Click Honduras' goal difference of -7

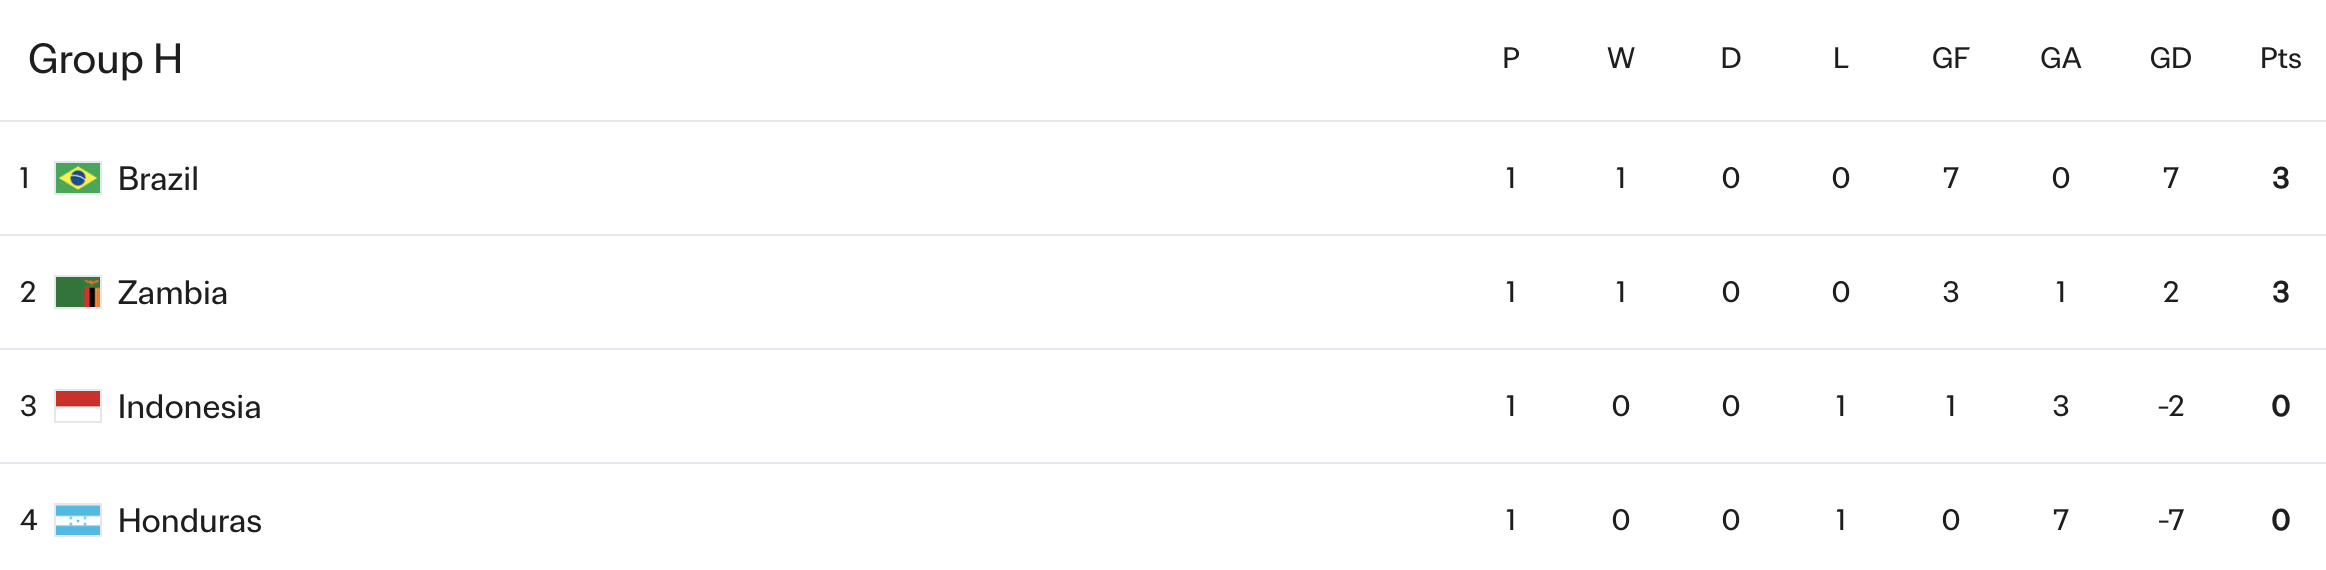click(2170, 520)
